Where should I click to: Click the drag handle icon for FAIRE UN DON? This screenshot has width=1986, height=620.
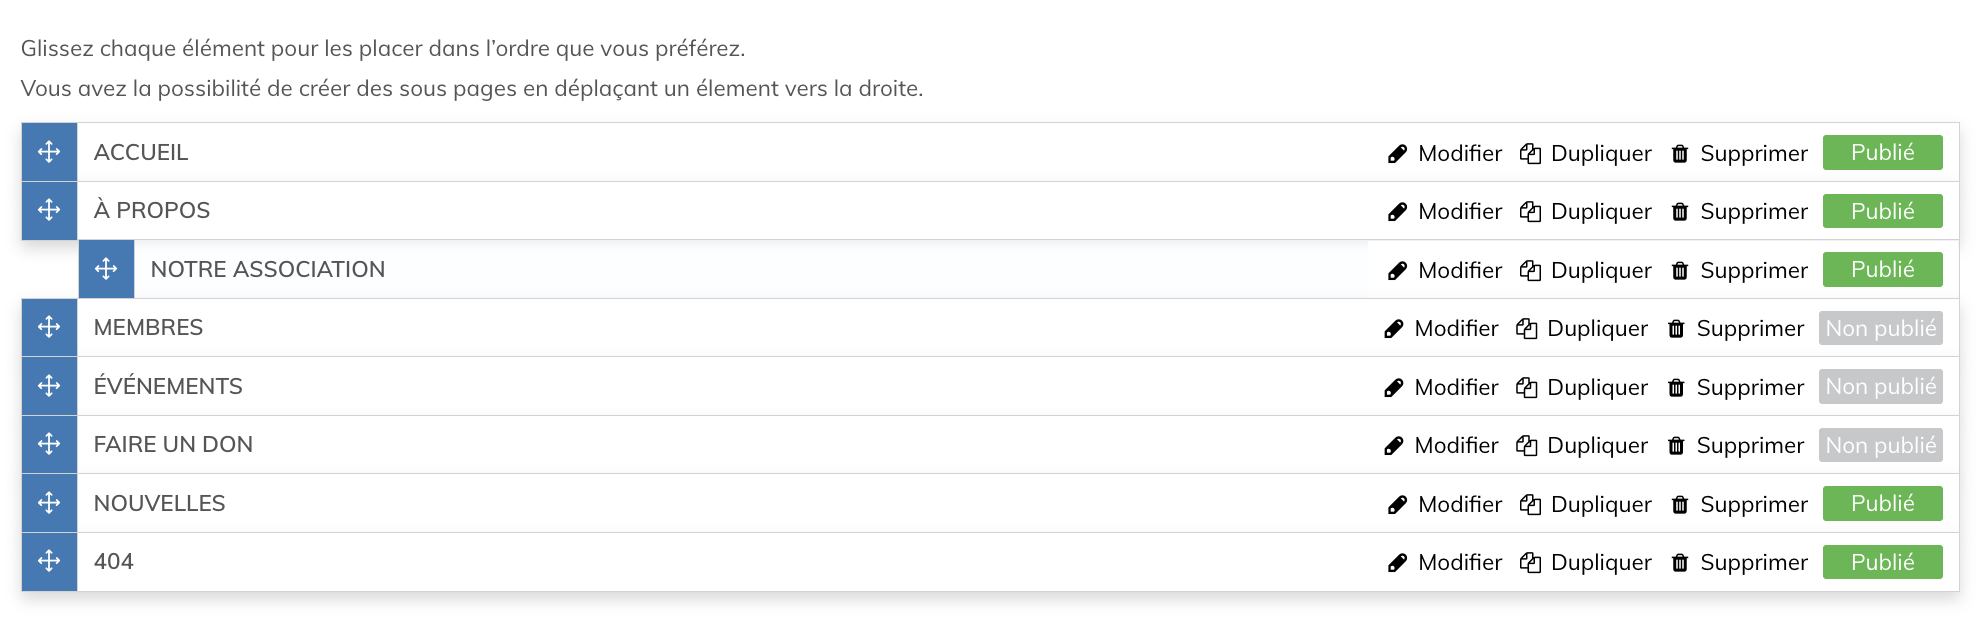pos(49,444)
